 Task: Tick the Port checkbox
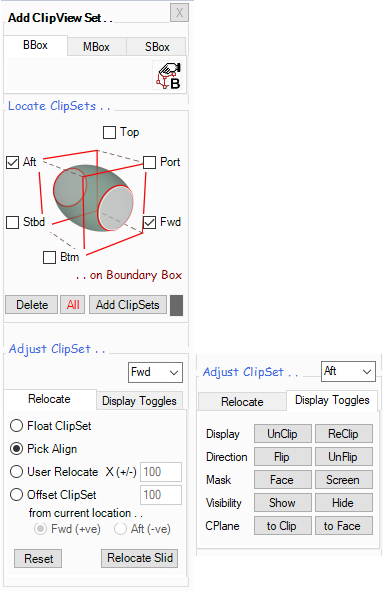tap(149, 162)
